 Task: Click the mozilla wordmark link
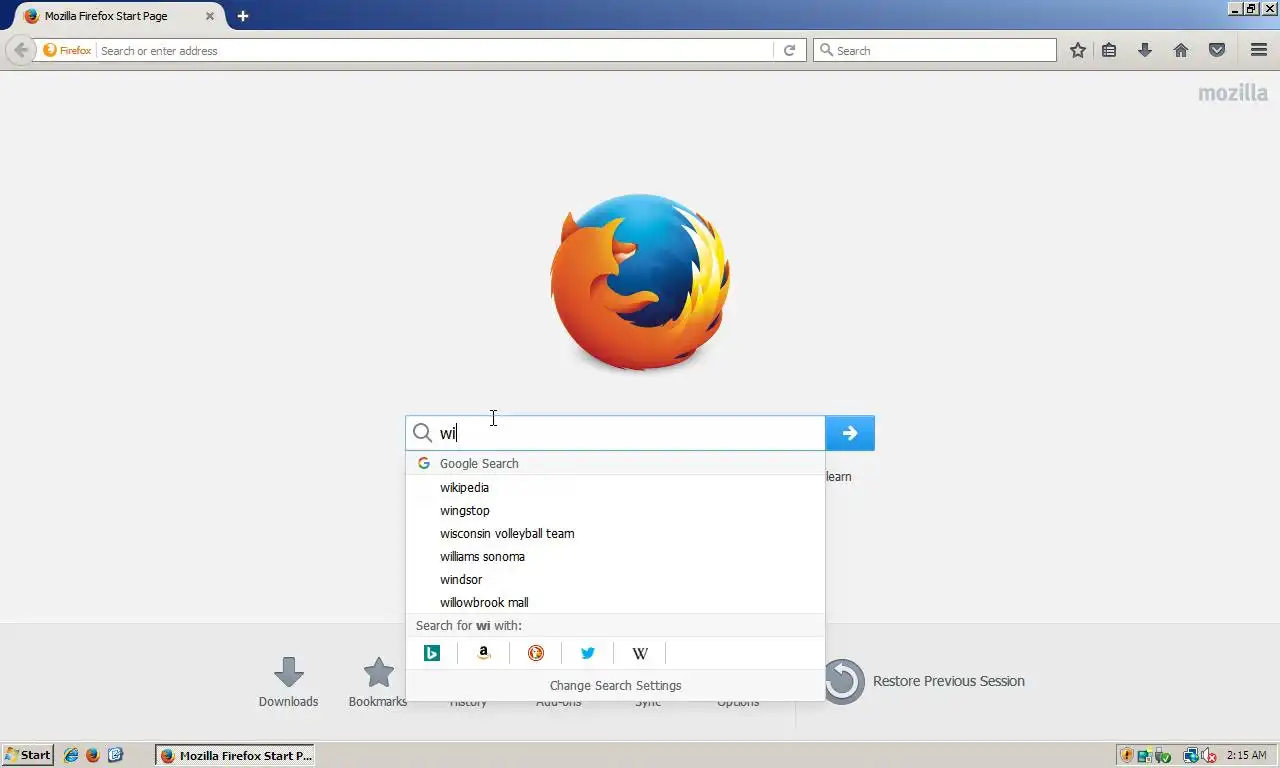click(x=1233, y=93)
